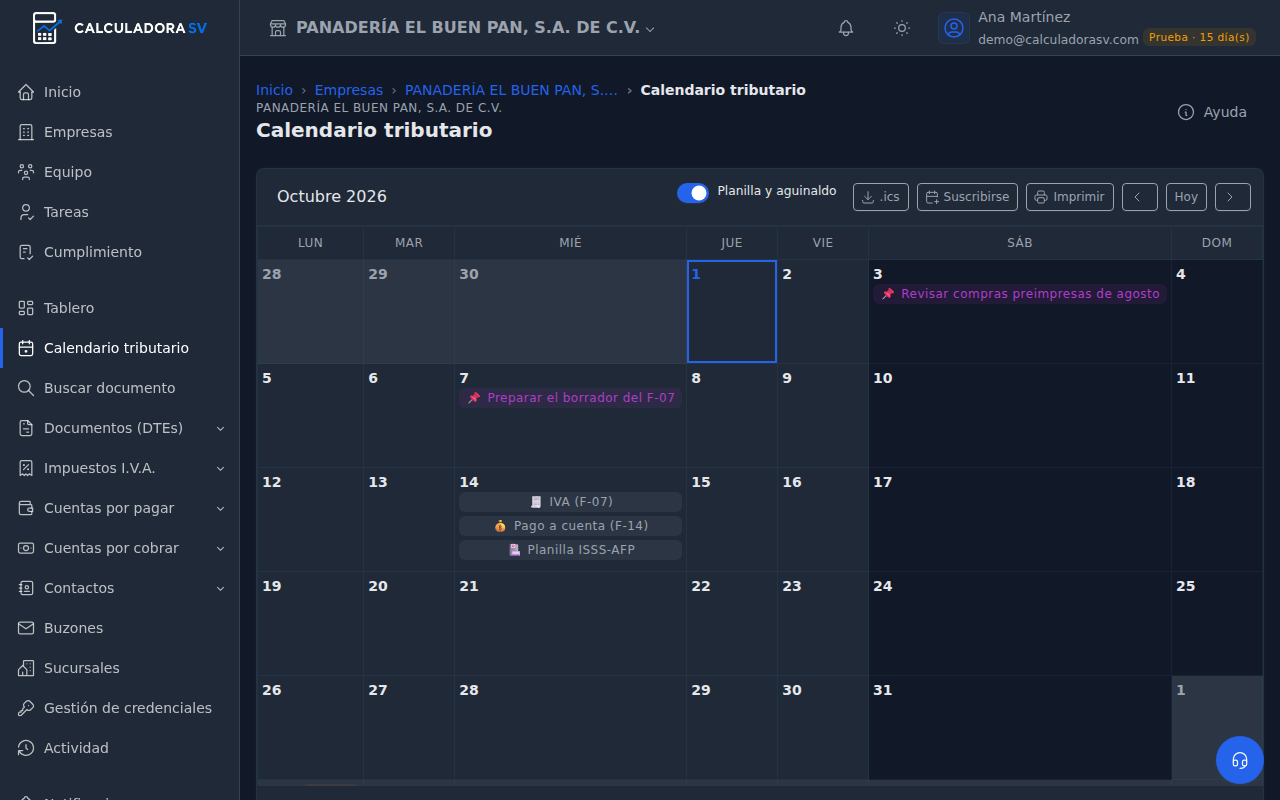Click the Ayuda info circle icon
The height and width of the screenshot is (800, 1280).
[1186, 112]
